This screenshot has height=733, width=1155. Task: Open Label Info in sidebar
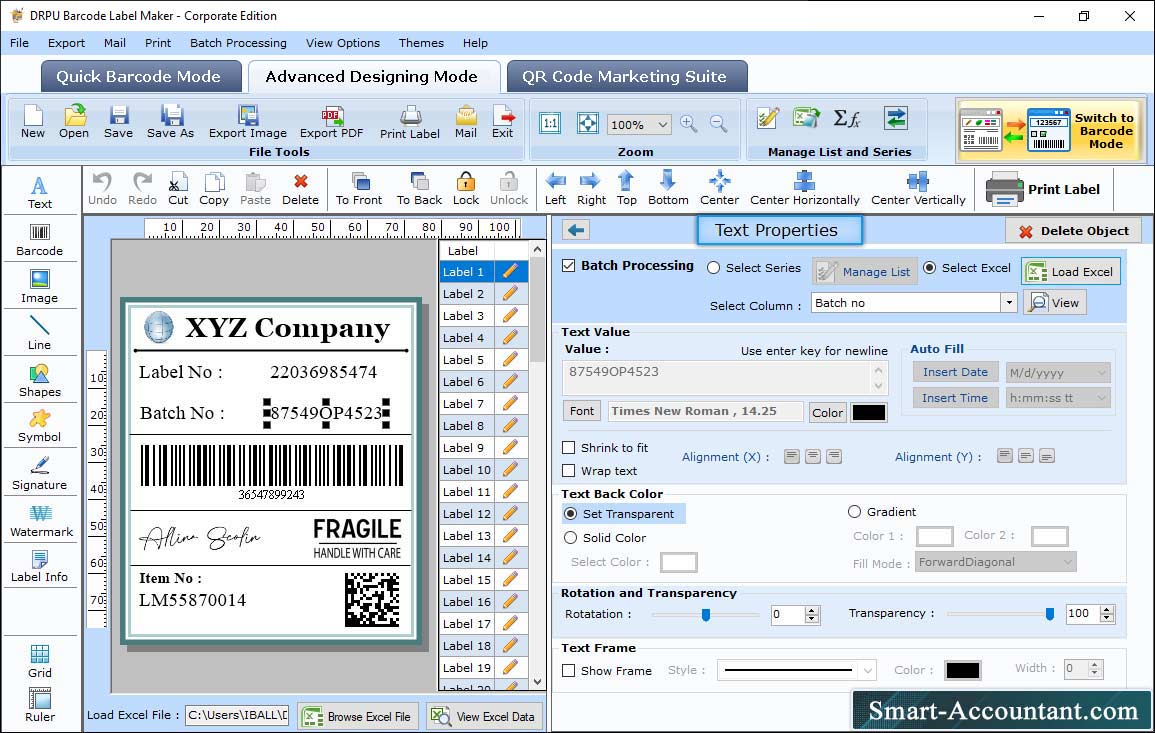pos(40,567)
